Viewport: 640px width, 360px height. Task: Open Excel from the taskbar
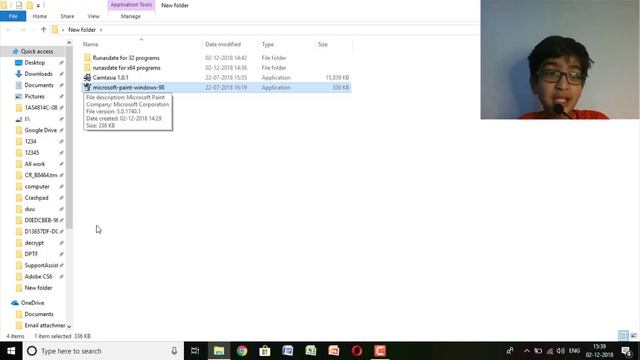coord(311,351)
